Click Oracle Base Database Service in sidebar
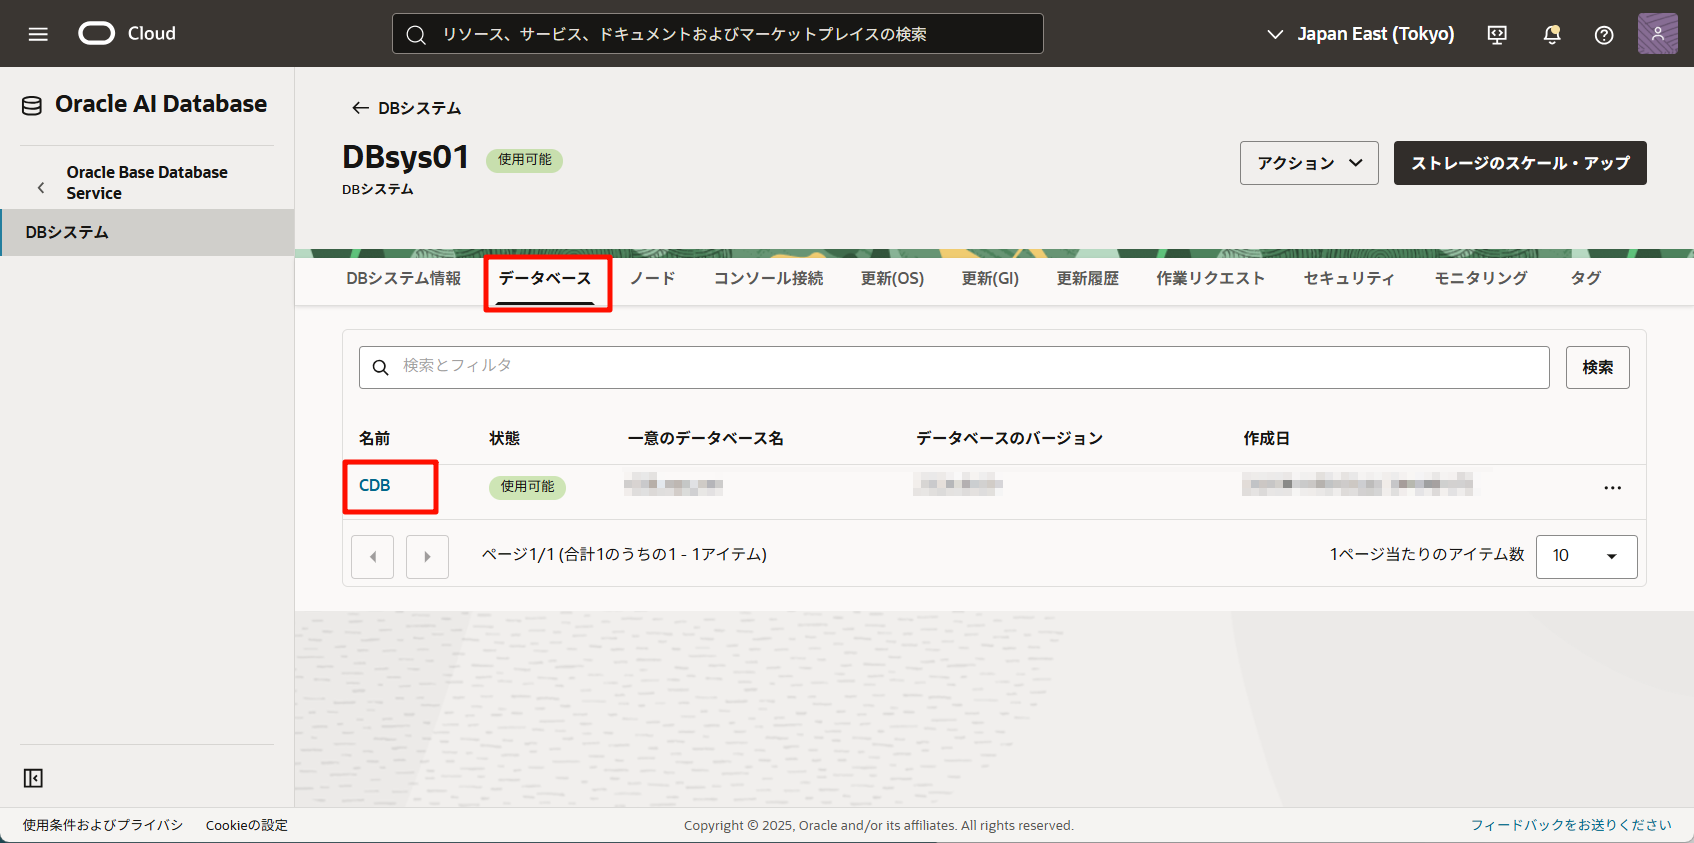The image size is (1694, 843). [x=147, y=182]
